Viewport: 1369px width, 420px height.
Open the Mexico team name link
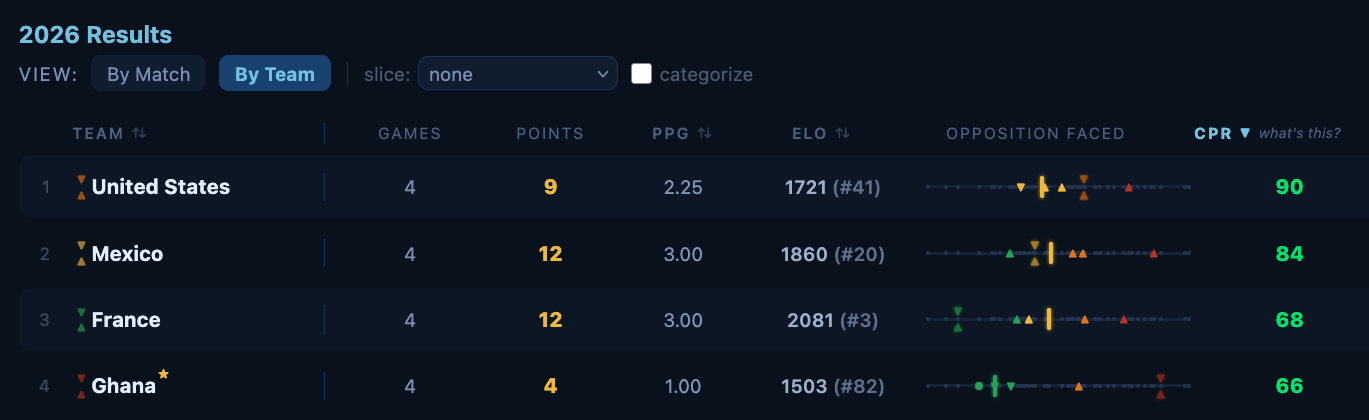pos(127,254)
